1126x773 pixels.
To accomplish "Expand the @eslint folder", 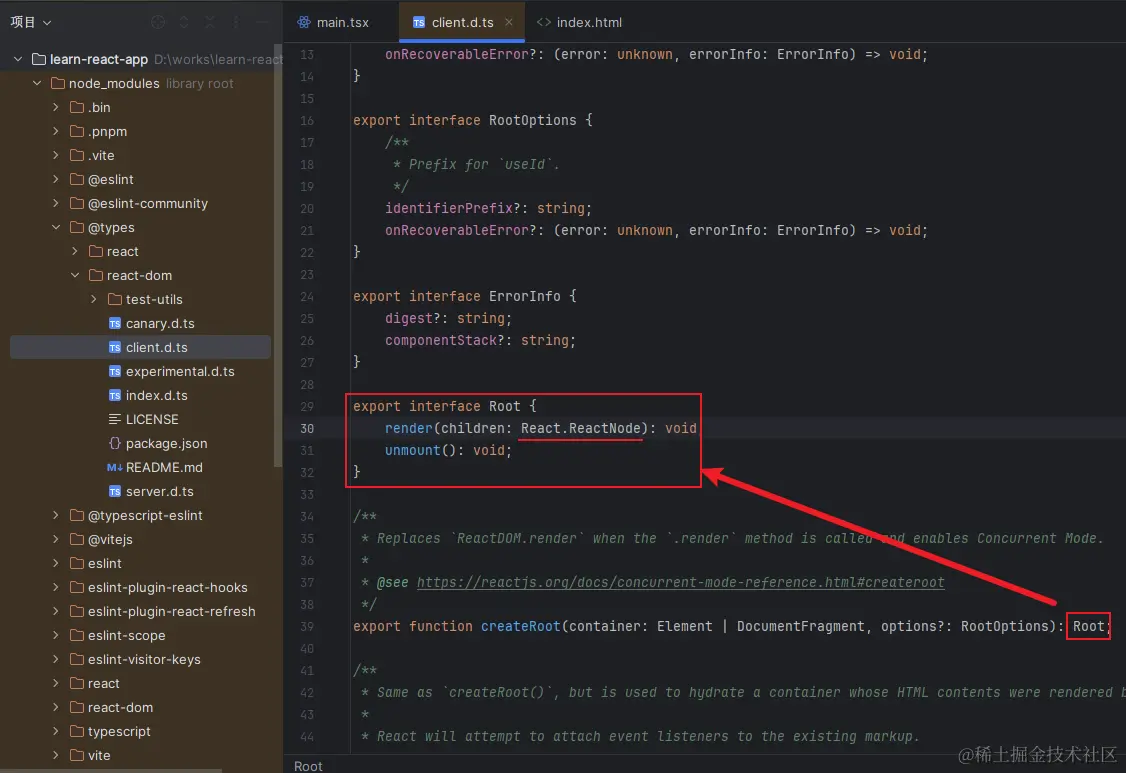I will [x=55, y=179].
